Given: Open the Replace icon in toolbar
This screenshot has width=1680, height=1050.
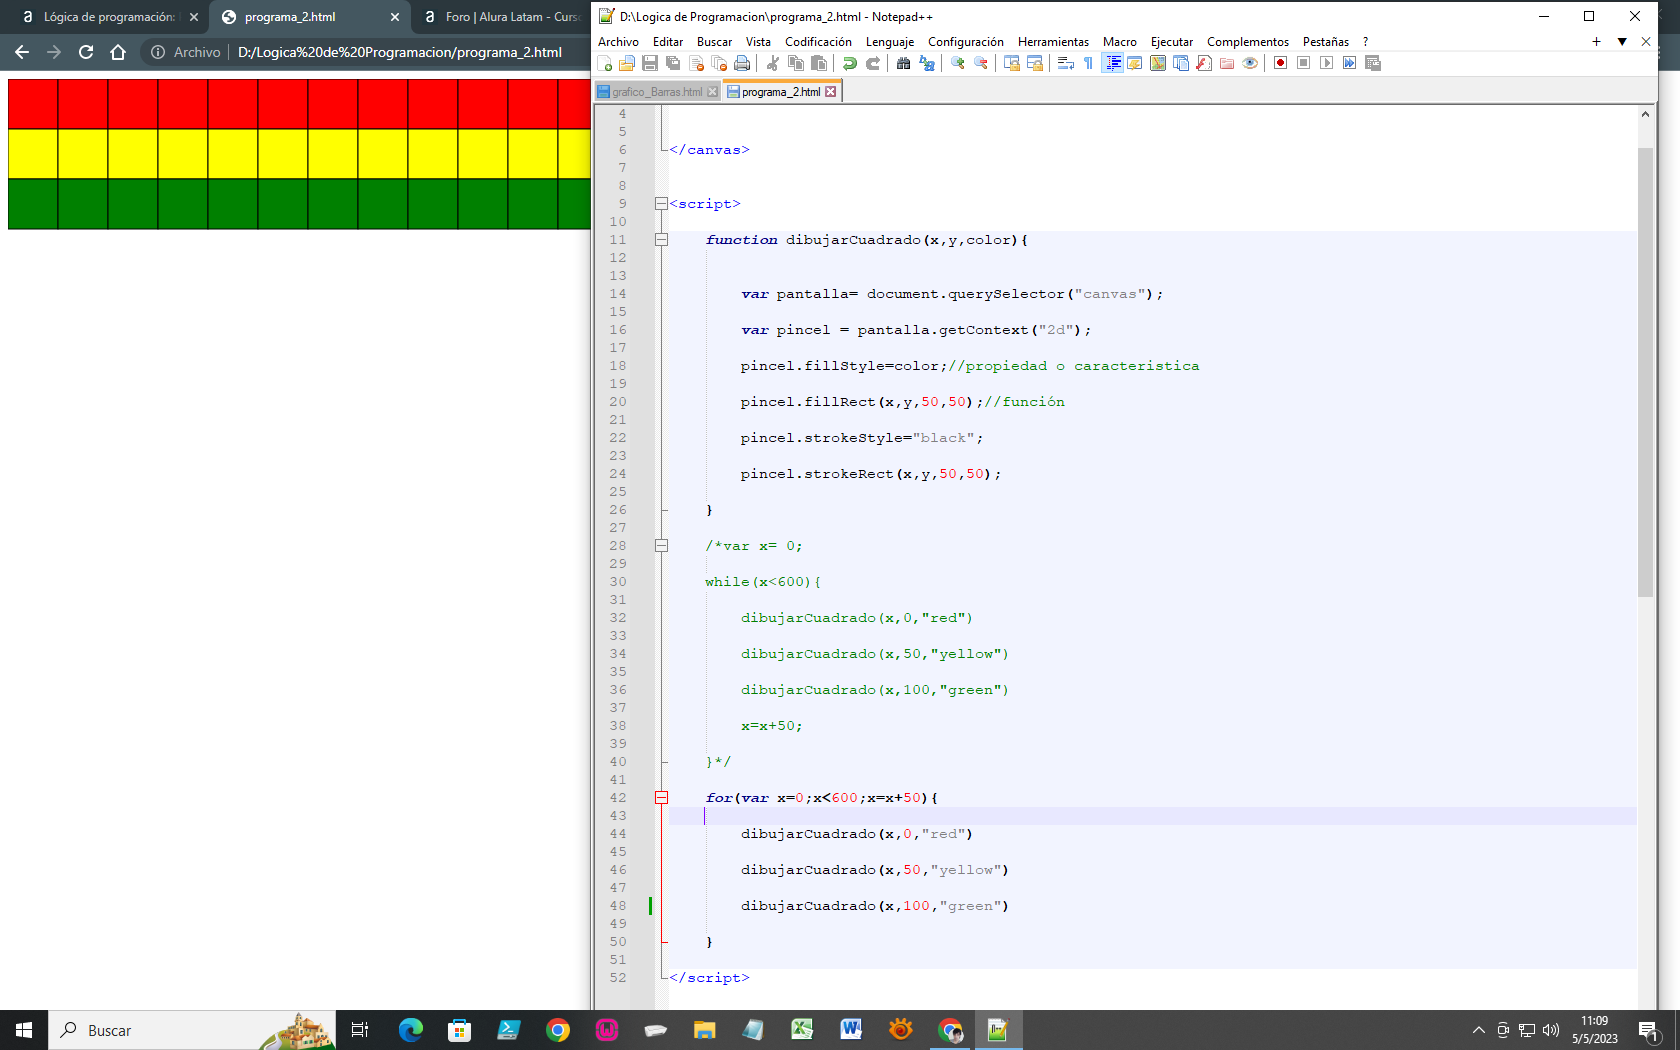Looking at the screenshot, I should [x=926, y=63].
